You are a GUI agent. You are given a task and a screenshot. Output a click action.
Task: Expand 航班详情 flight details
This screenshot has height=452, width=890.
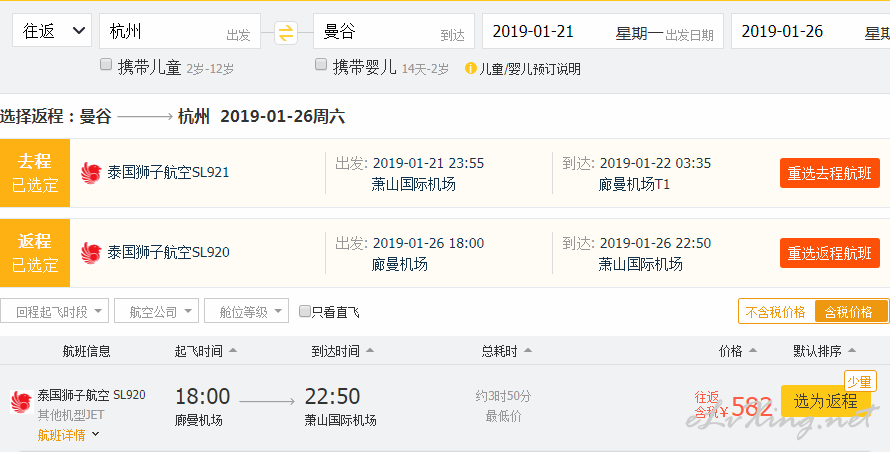coord(68,435)
